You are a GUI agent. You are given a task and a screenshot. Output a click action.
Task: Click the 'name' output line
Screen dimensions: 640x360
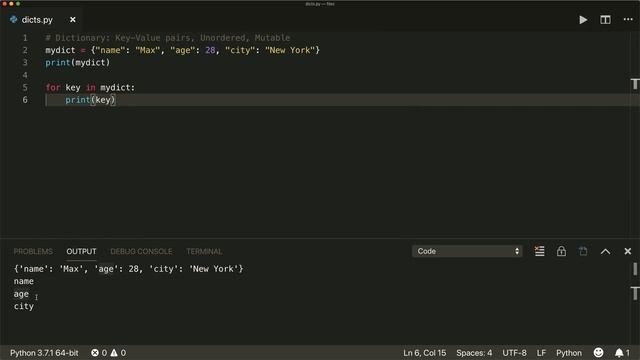(24, 281)
